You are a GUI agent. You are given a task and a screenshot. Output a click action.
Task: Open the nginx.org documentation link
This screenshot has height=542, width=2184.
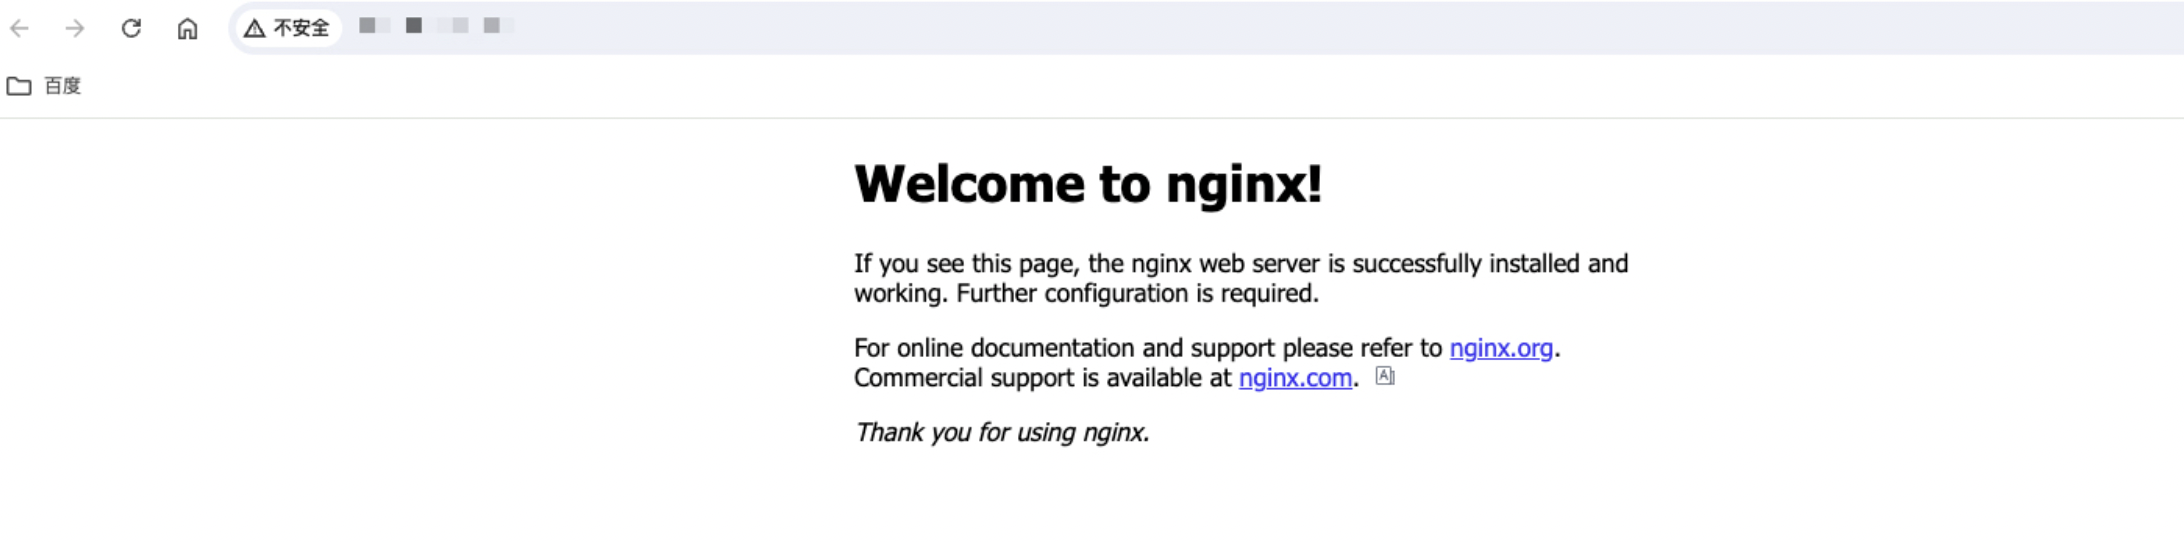tap(1501, 348)
